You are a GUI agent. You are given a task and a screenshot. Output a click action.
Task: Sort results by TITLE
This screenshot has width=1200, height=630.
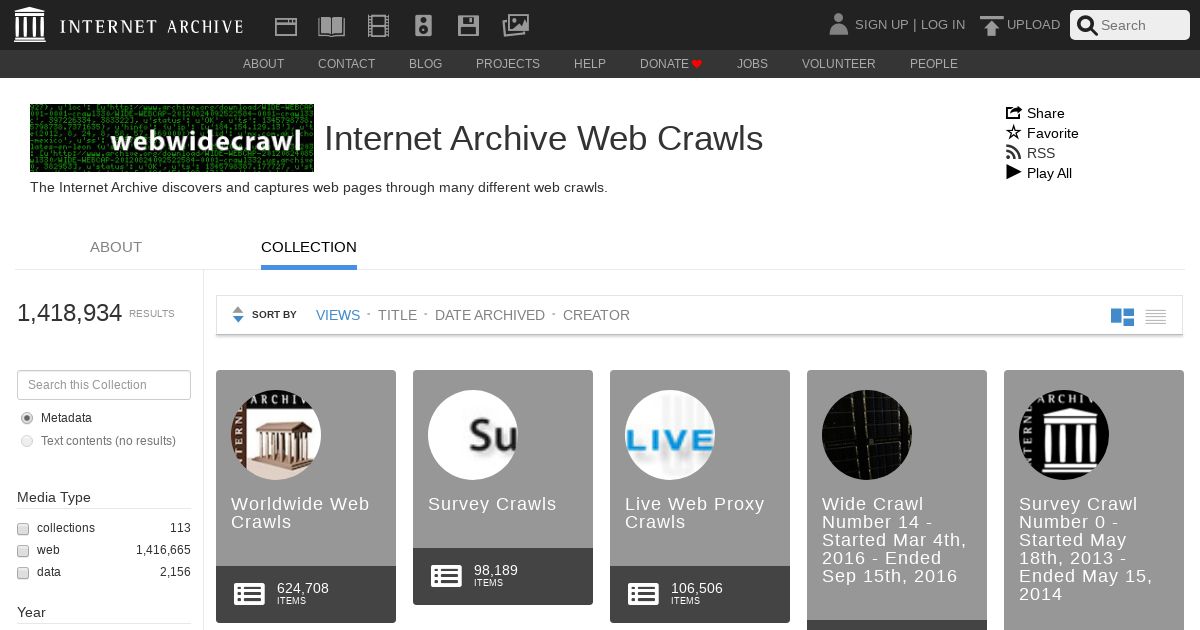pos(397,315)
